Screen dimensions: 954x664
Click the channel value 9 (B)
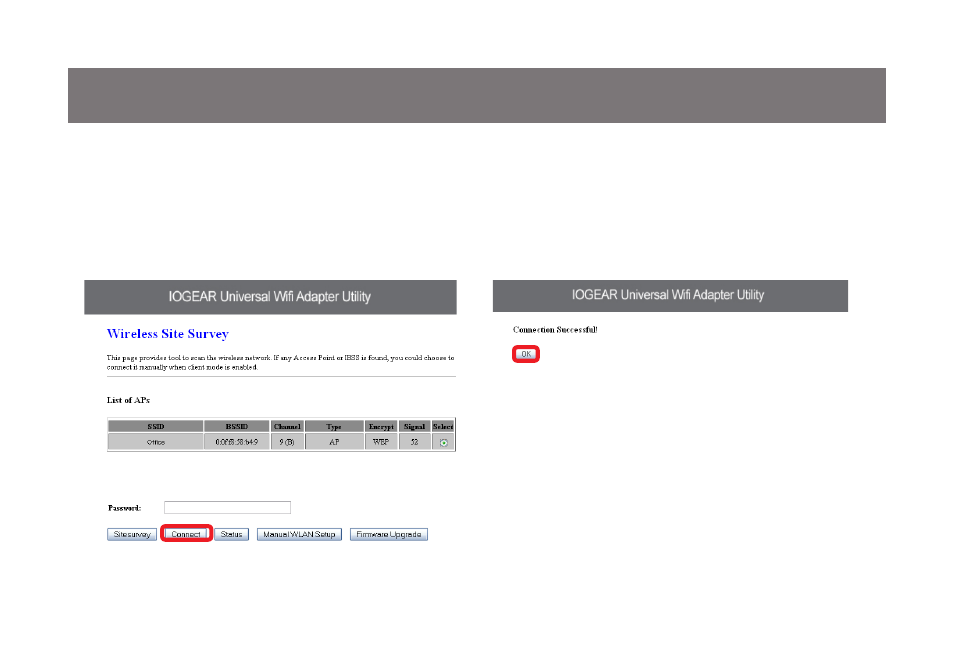[x=287, y=442]
